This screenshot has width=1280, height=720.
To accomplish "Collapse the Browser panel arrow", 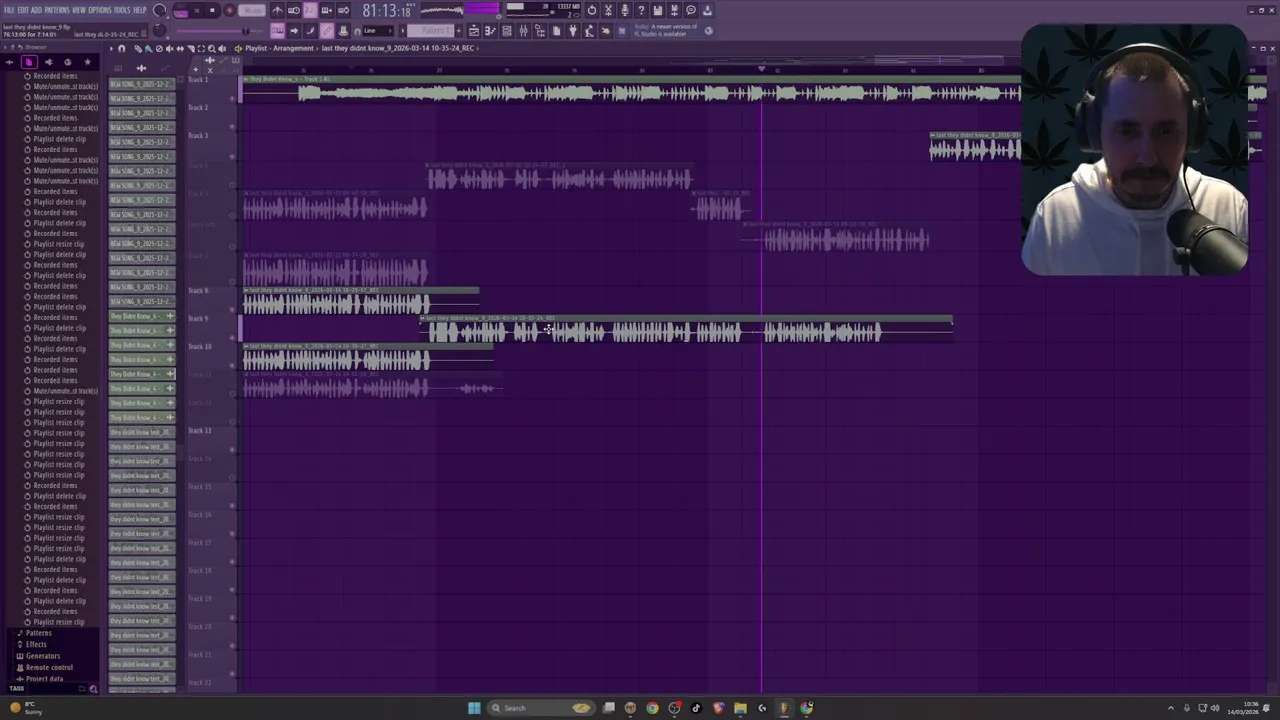I will click(5, 47).
